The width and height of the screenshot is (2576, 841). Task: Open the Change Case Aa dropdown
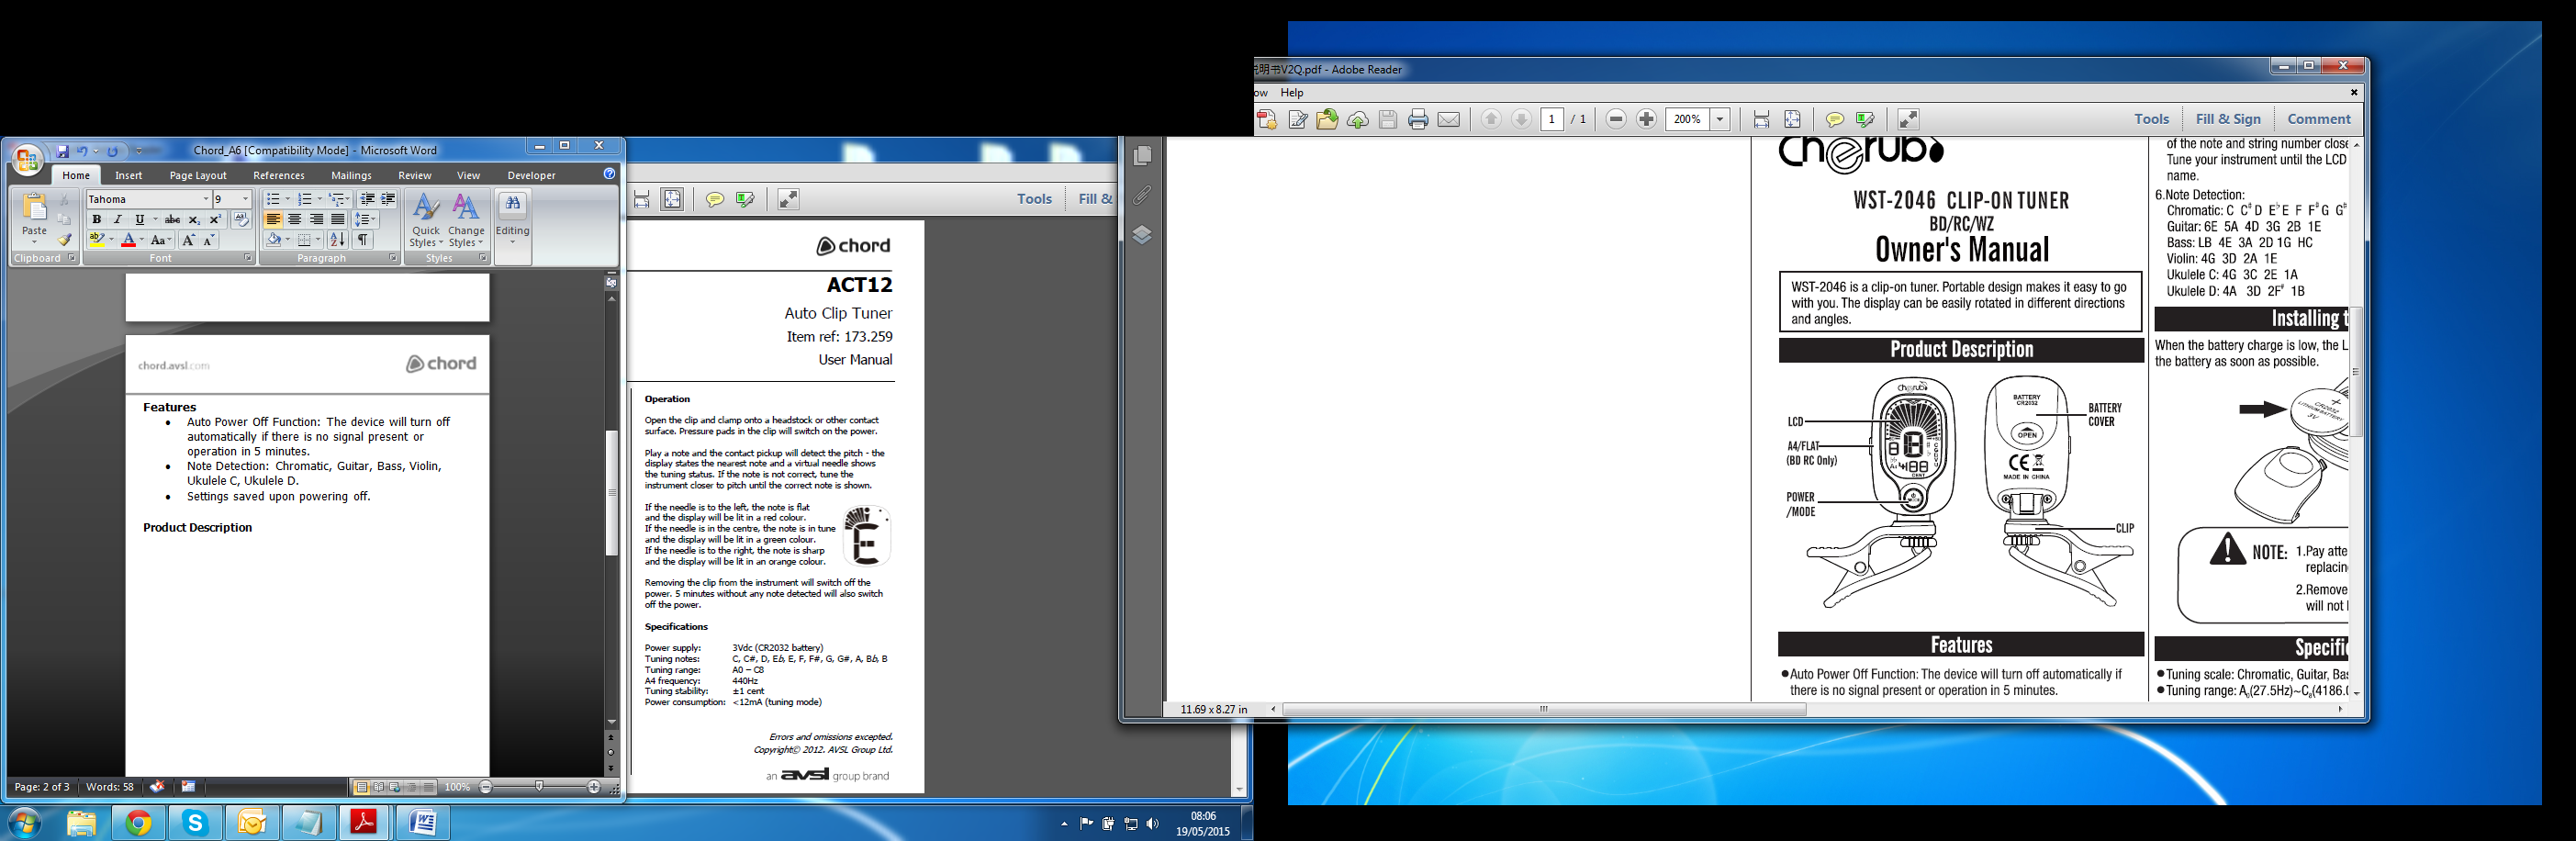tap(161, 240)
